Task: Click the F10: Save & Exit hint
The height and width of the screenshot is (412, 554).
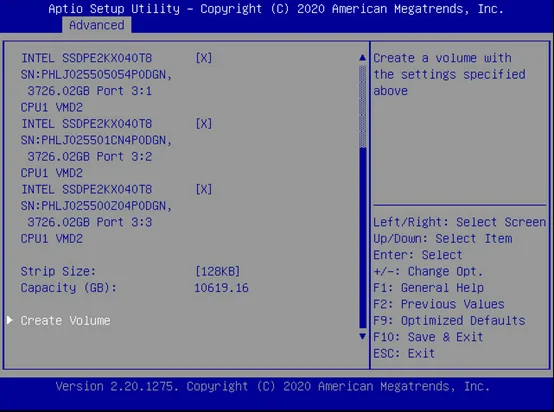Action: [x=428, y=337]
